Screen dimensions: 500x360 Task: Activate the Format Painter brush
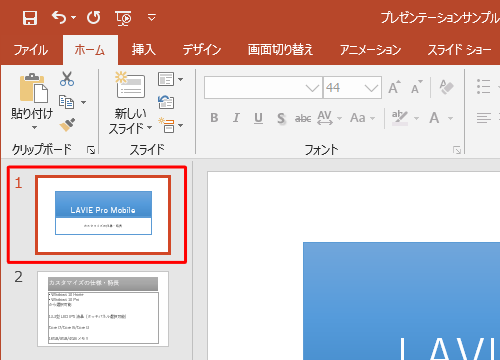coord(67,125)
